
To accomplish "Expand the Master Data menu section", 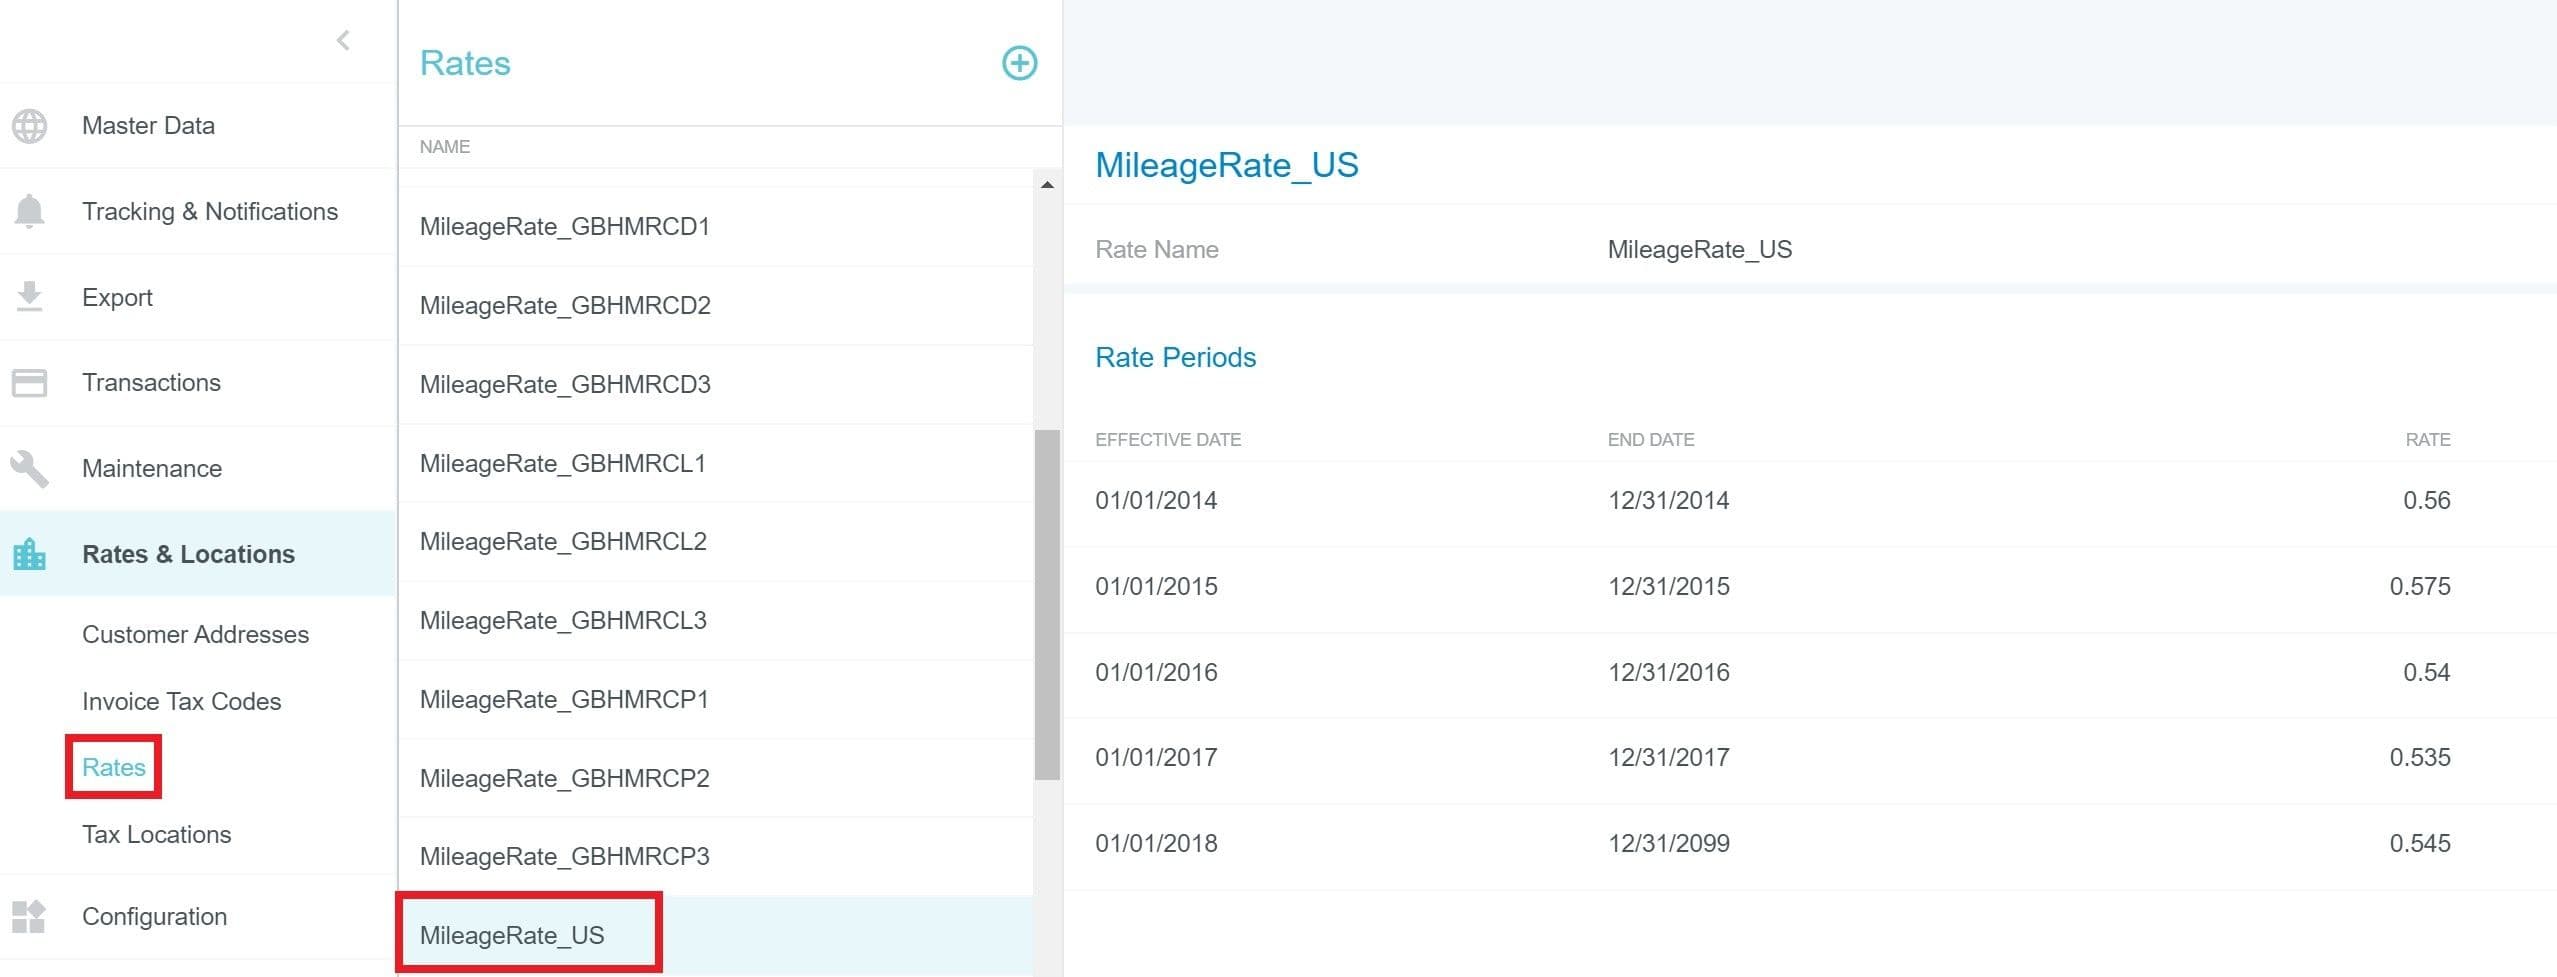I will 148,126.
